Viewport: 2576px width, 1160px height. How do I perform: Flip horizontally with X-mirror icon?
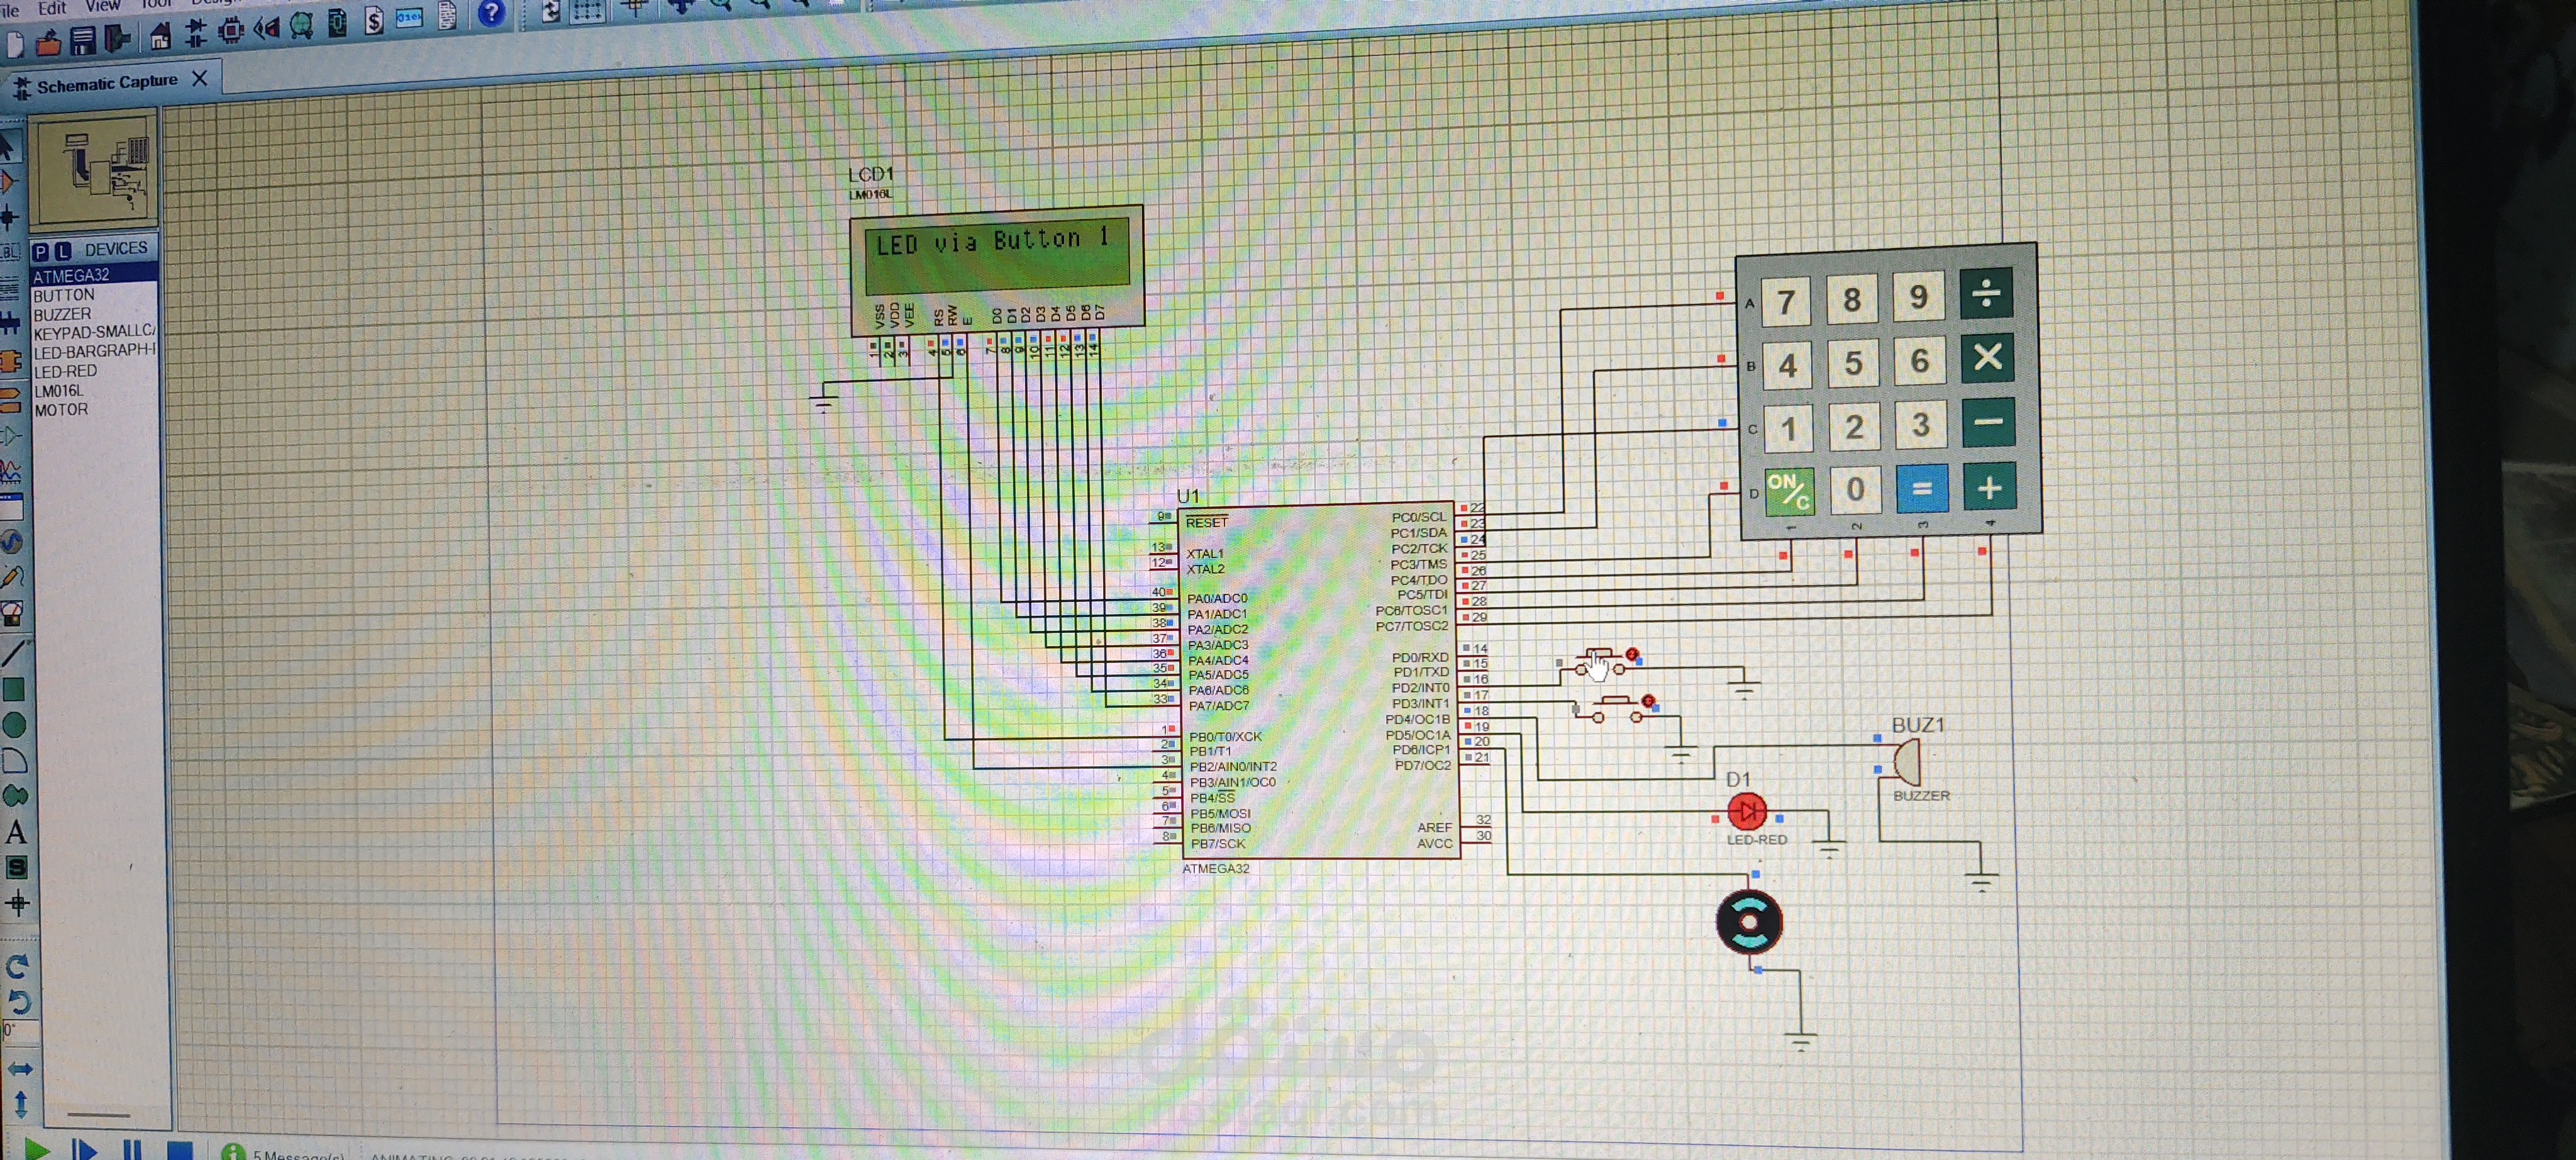[20, 1069]
